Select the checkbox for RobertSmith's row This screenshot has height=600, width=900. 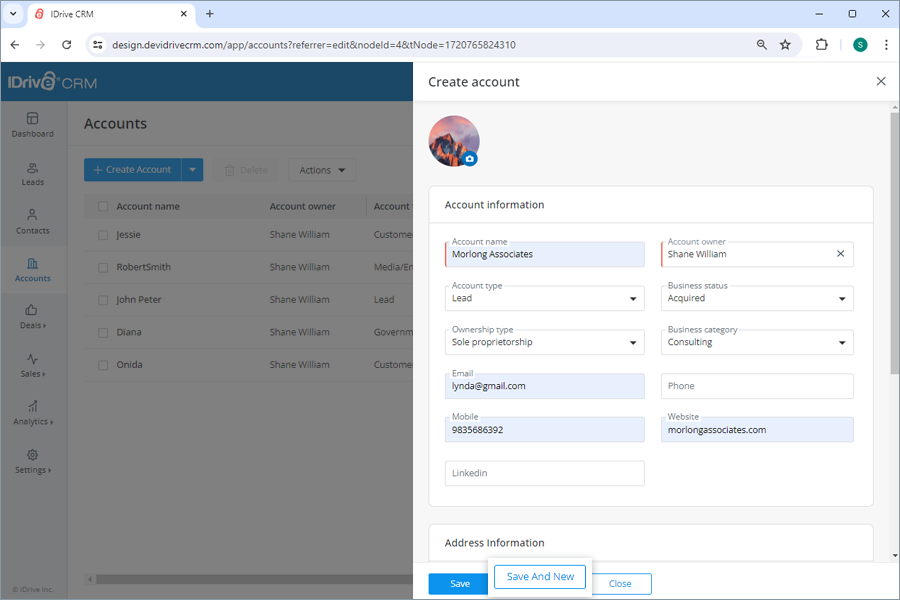[104, 267]
